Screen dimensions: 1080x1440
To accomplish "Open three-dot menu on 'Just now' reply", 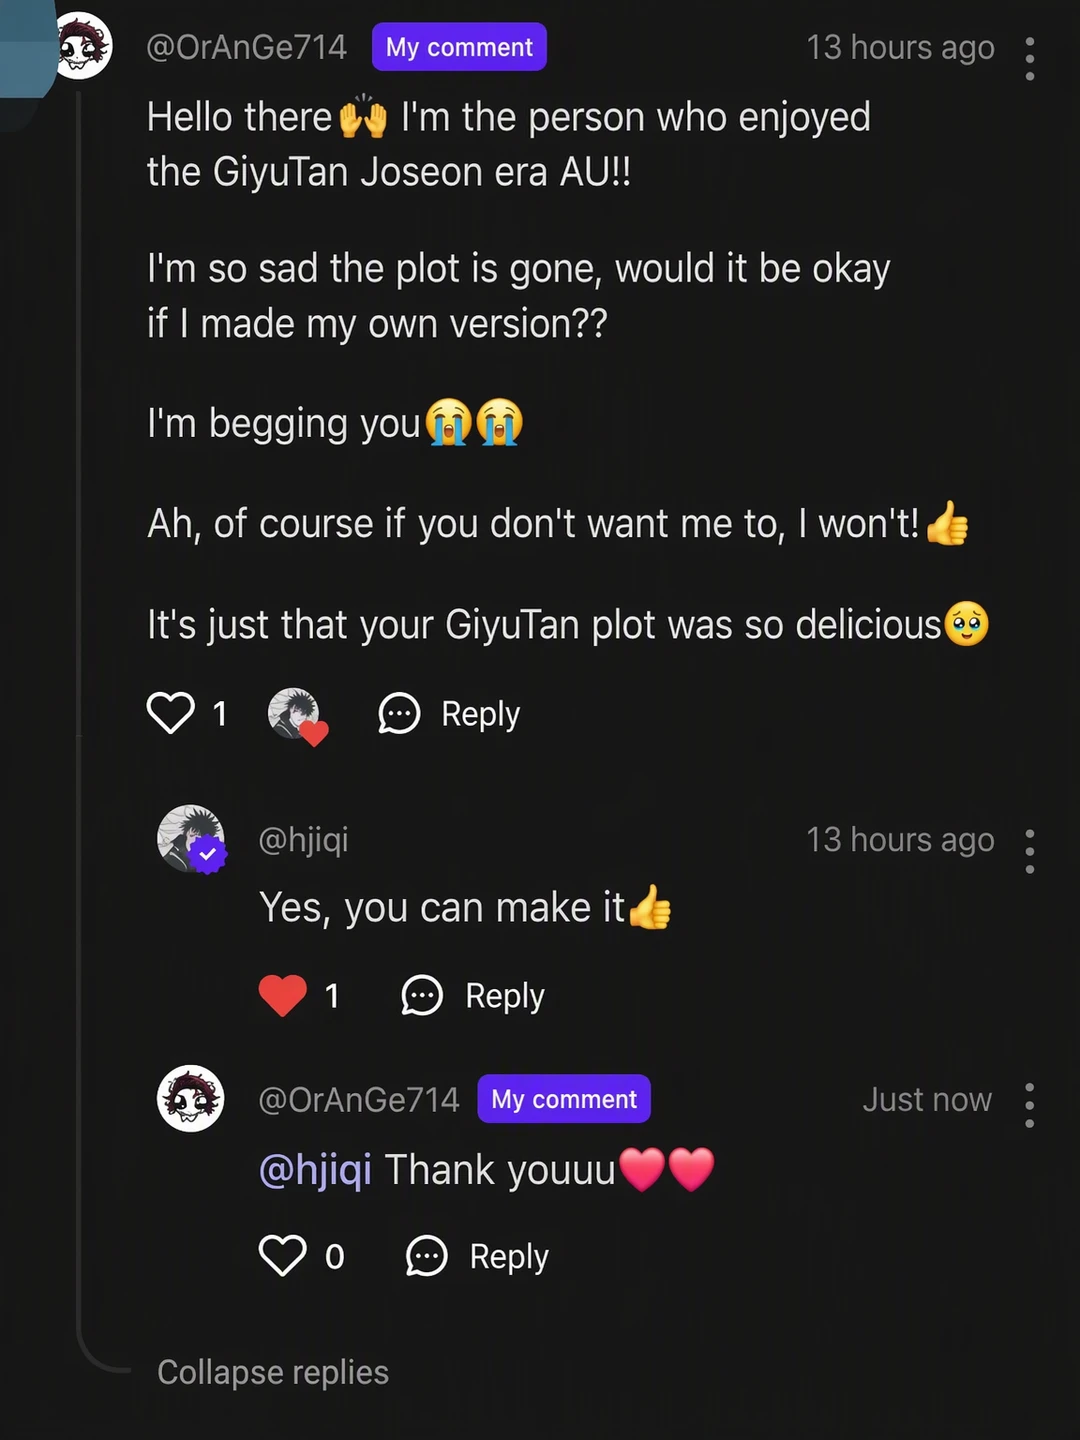I will (1029, 1105).
